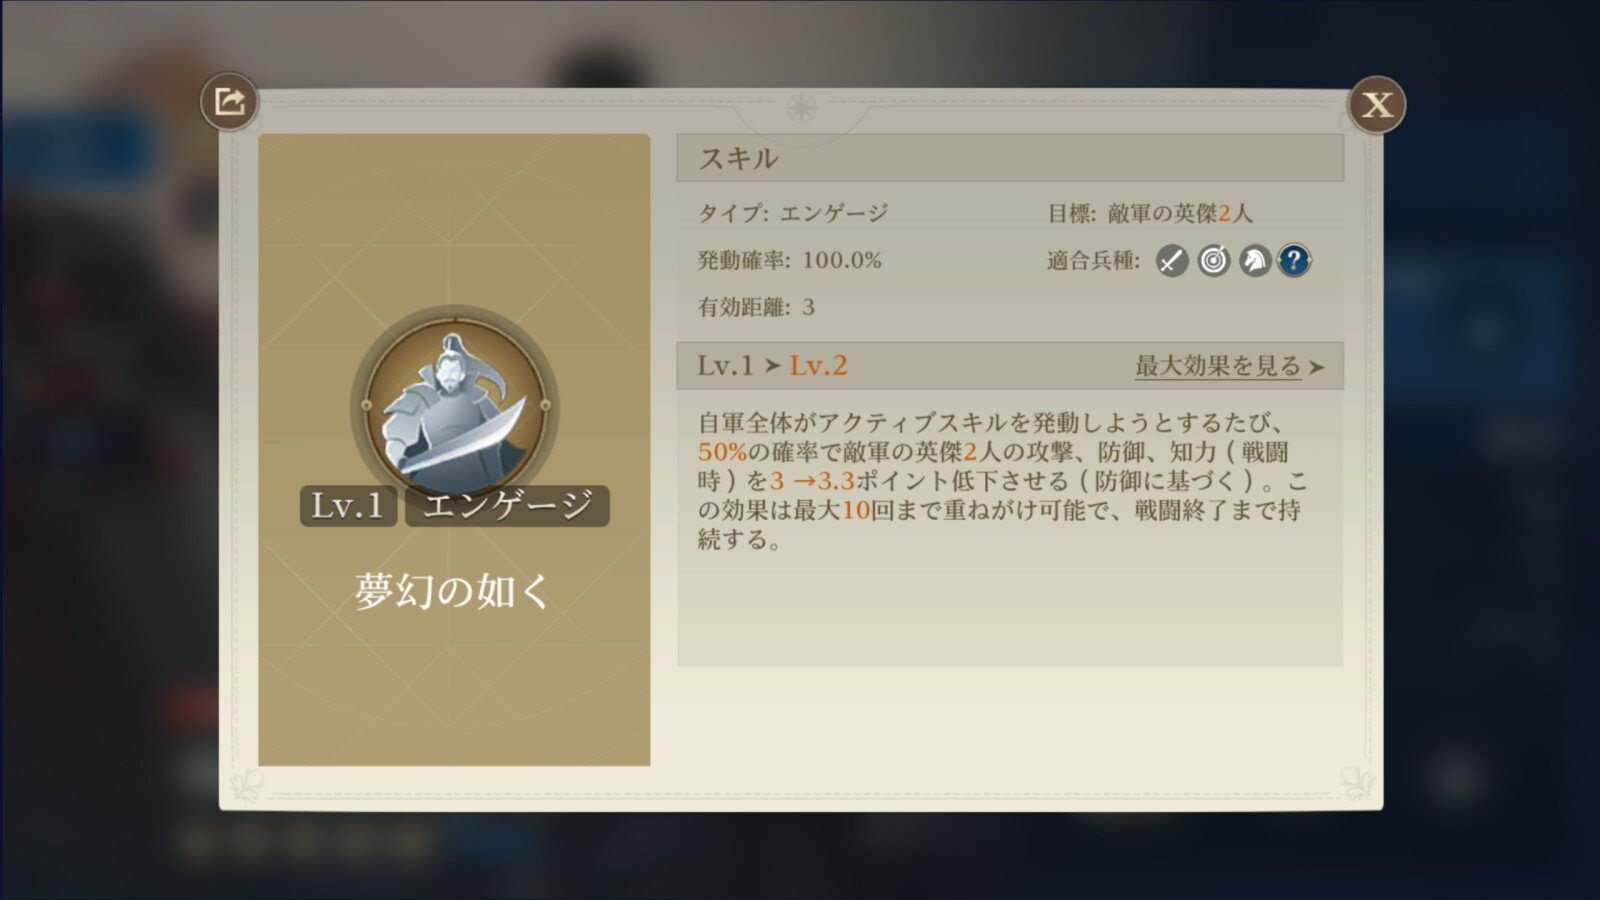Click the orange Lv.2 level text
This screenshot has height=900, width=1600.
(x=819, y=366)
